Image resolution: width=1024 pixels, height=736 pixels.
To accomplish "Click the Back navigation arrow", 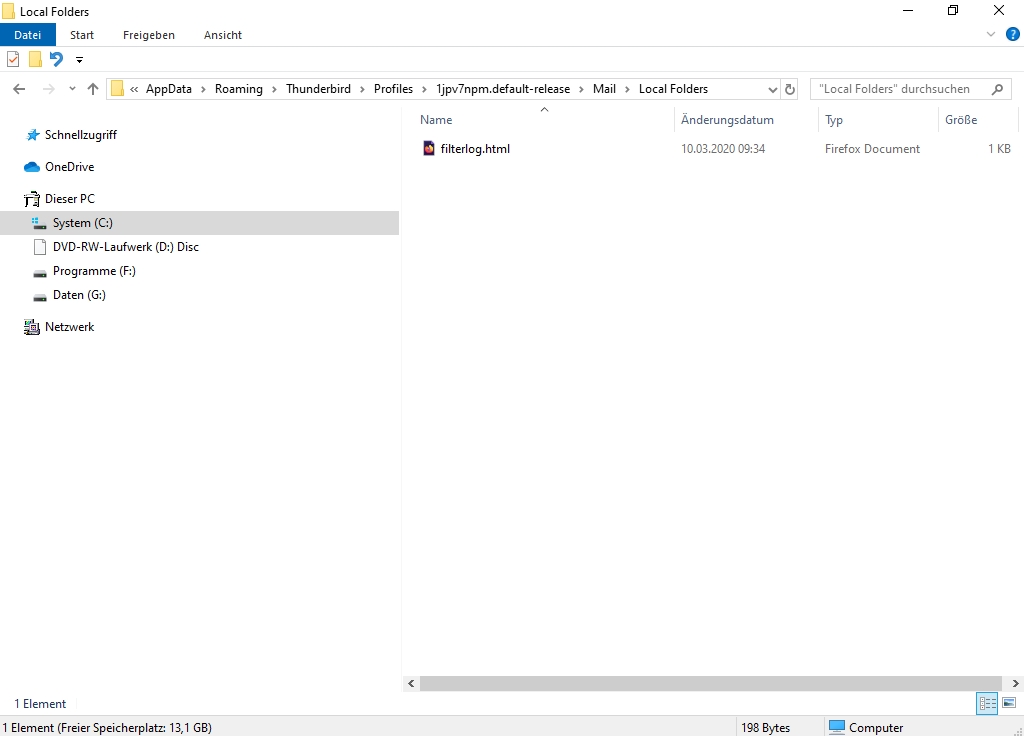I will (19, 89).
